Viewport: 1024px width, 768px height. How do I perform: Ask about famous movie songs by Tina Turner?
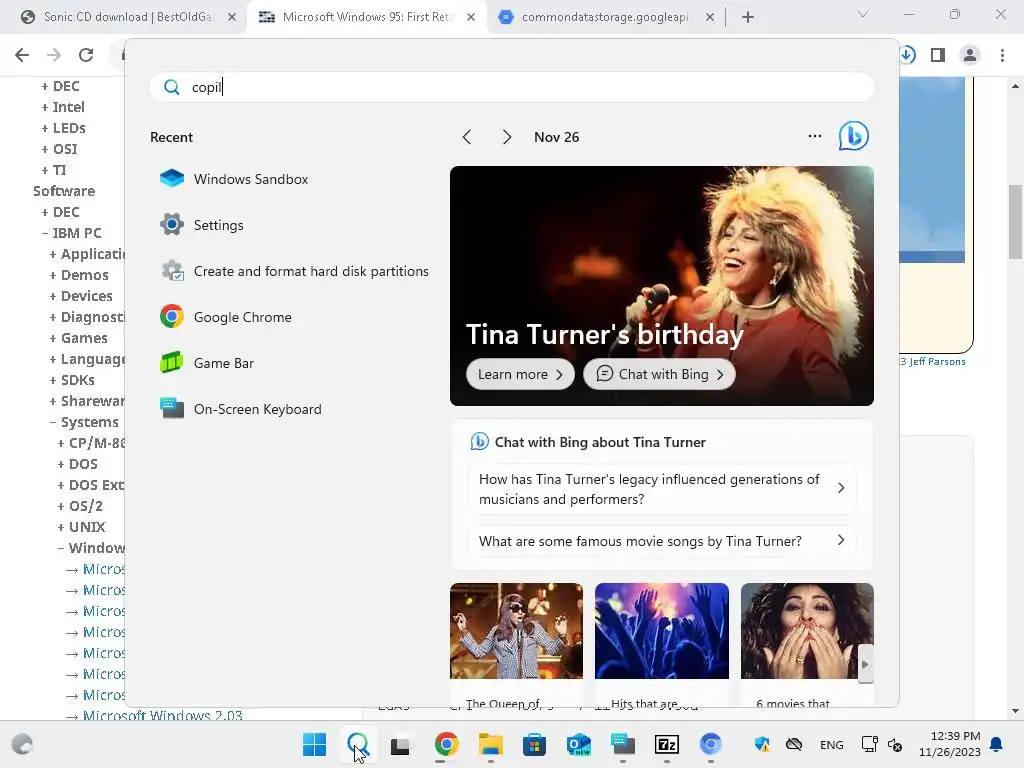tap(662, 541)
